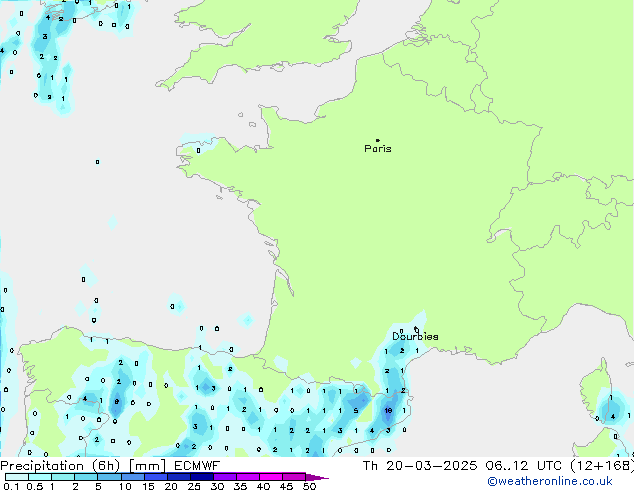Select the 15–20 mm blue legend swatch
The image size is (634, 490).
(156, 477)
